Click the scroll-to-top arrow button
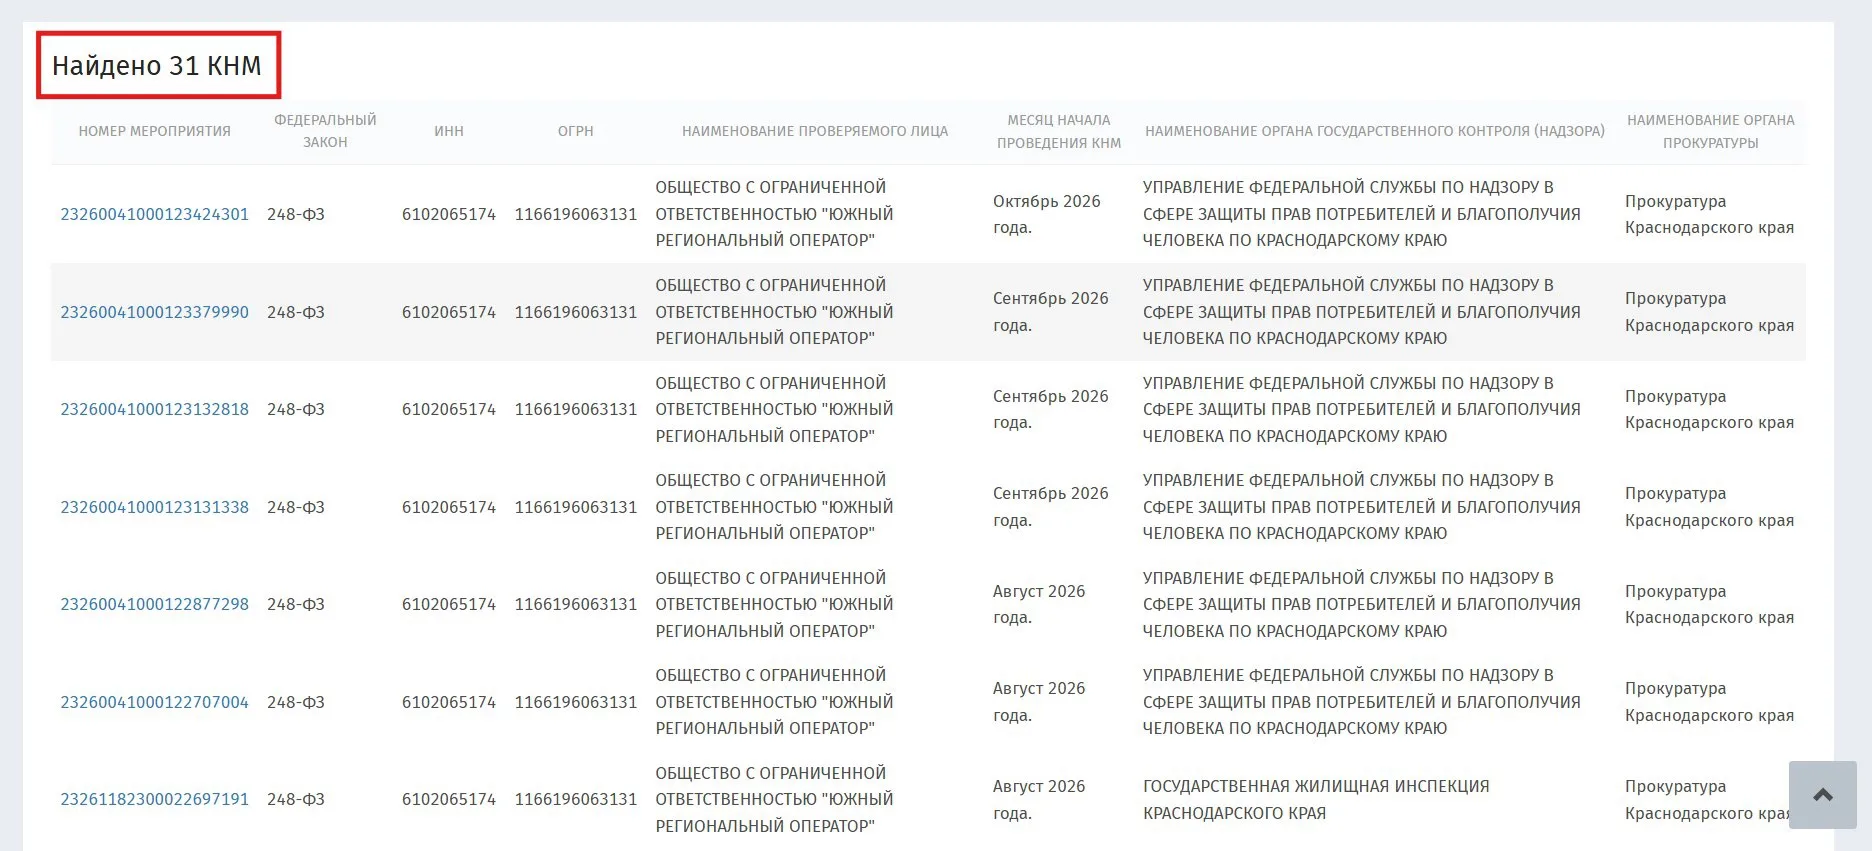 tap(1822, 795)
